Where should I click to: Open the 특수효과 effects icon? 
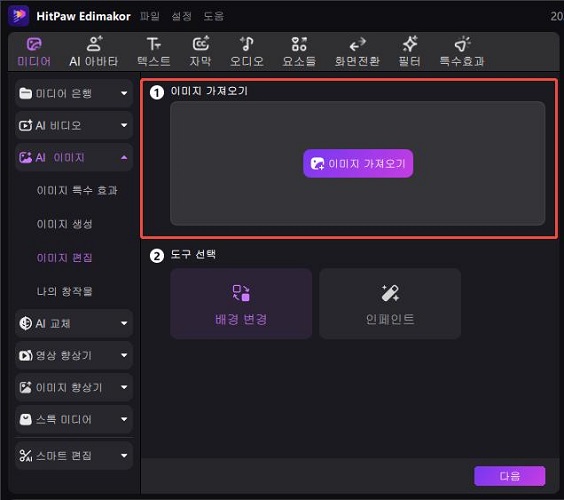[462, 44]
